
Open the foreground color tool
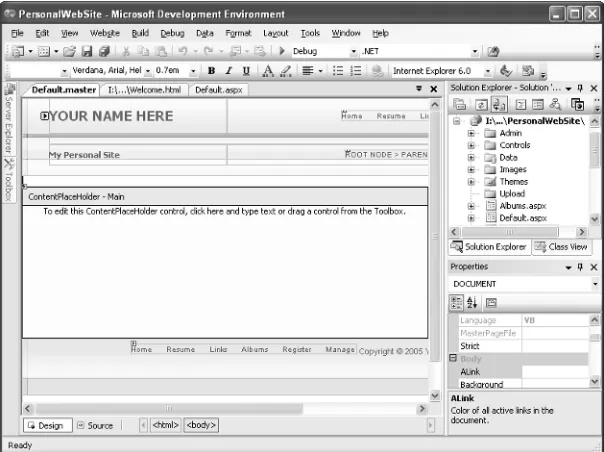pyautogui.click(x=268, y=71)
